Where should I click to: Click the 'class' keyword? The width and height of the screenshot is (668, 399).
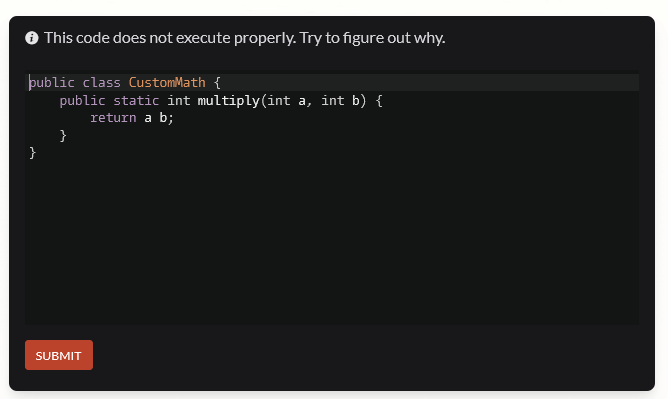coord(101,82)
